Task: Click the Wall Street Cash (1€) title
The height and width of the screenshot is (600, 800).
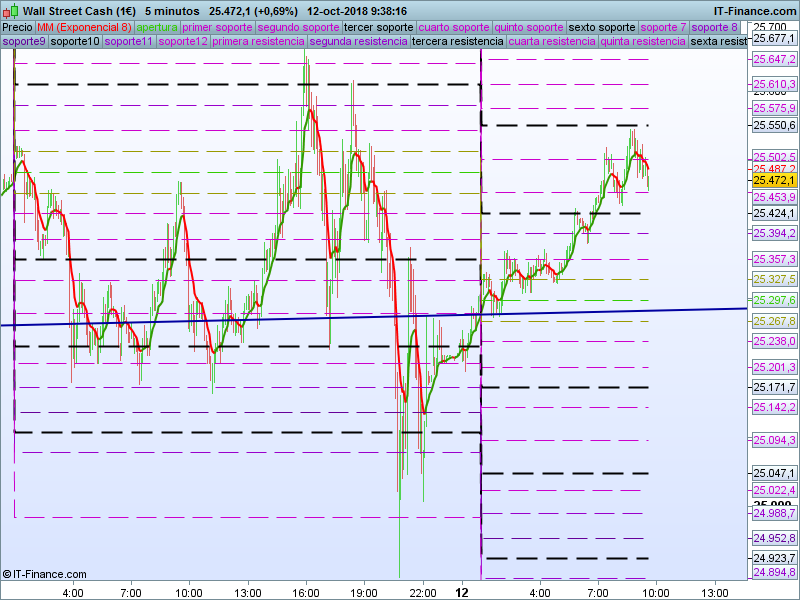Action: (79, 11)
